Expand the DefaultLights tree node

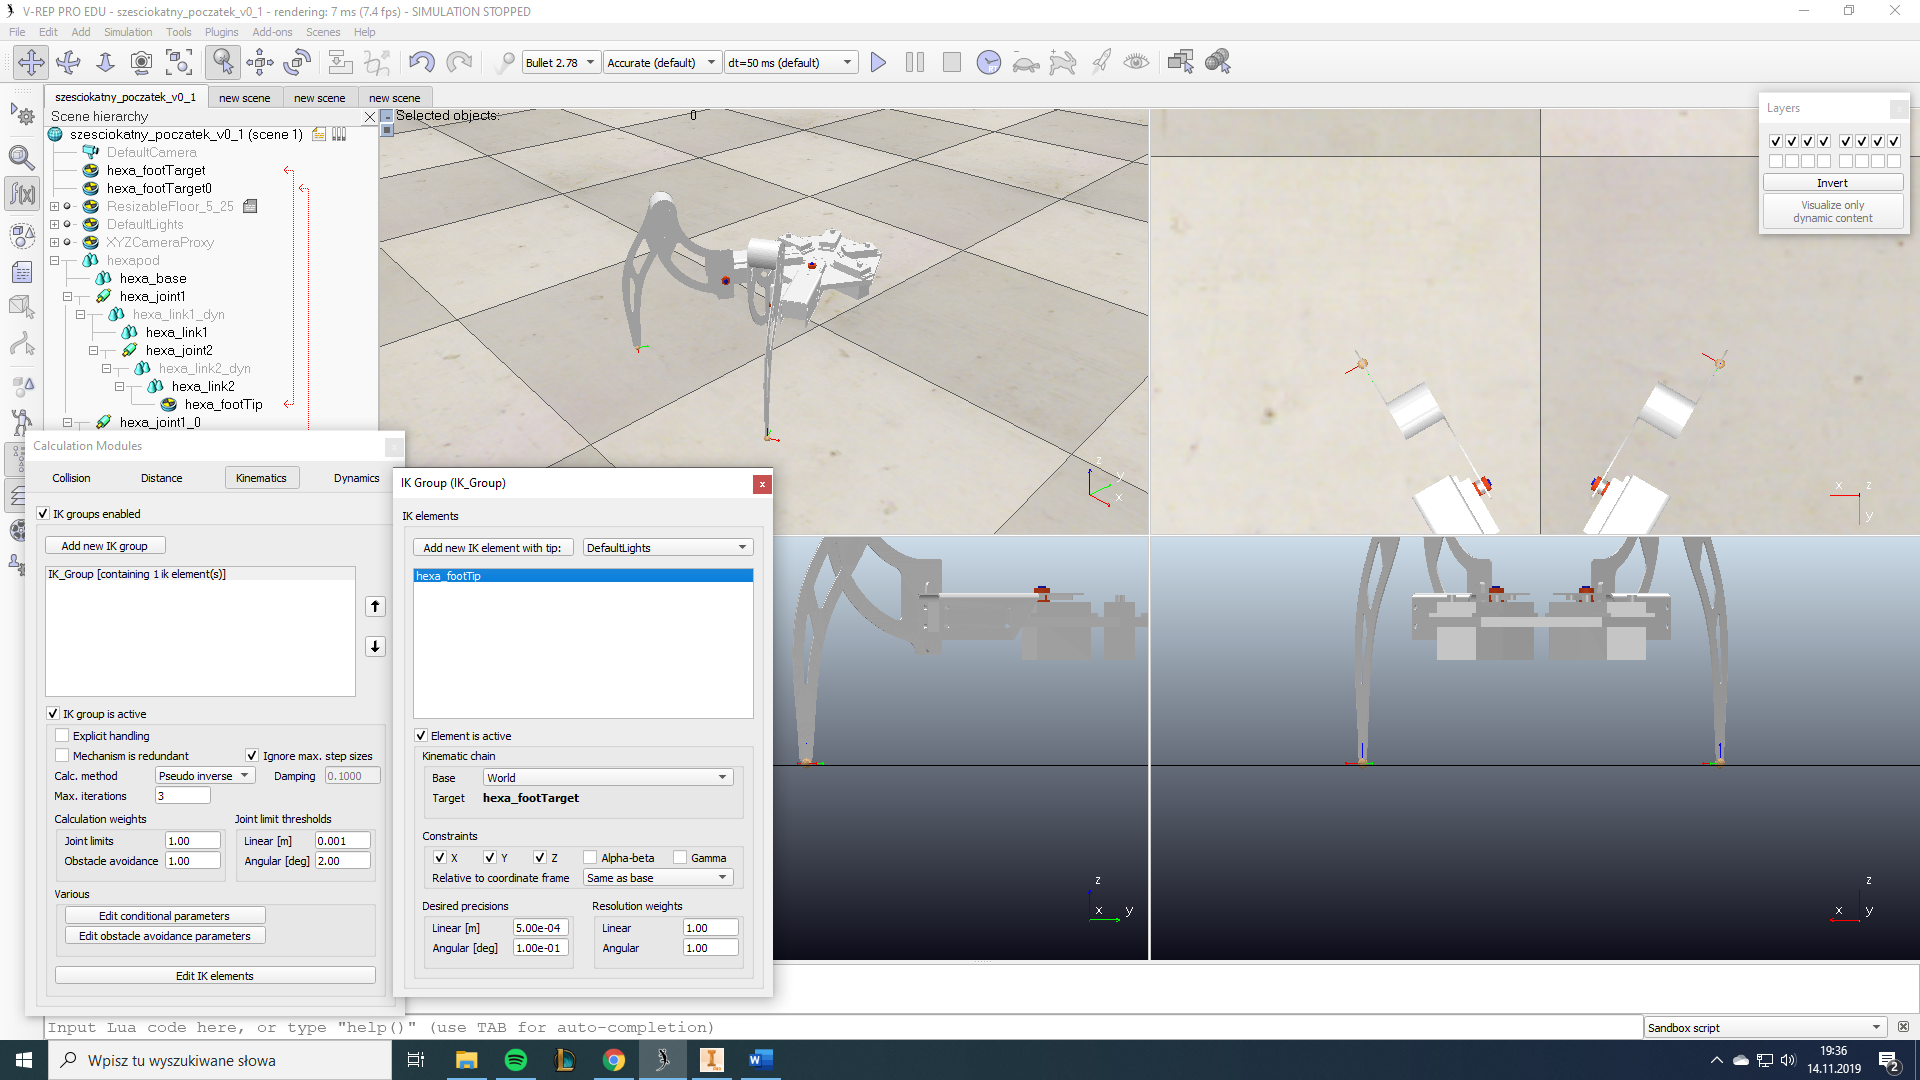click(x=55, y=225)
